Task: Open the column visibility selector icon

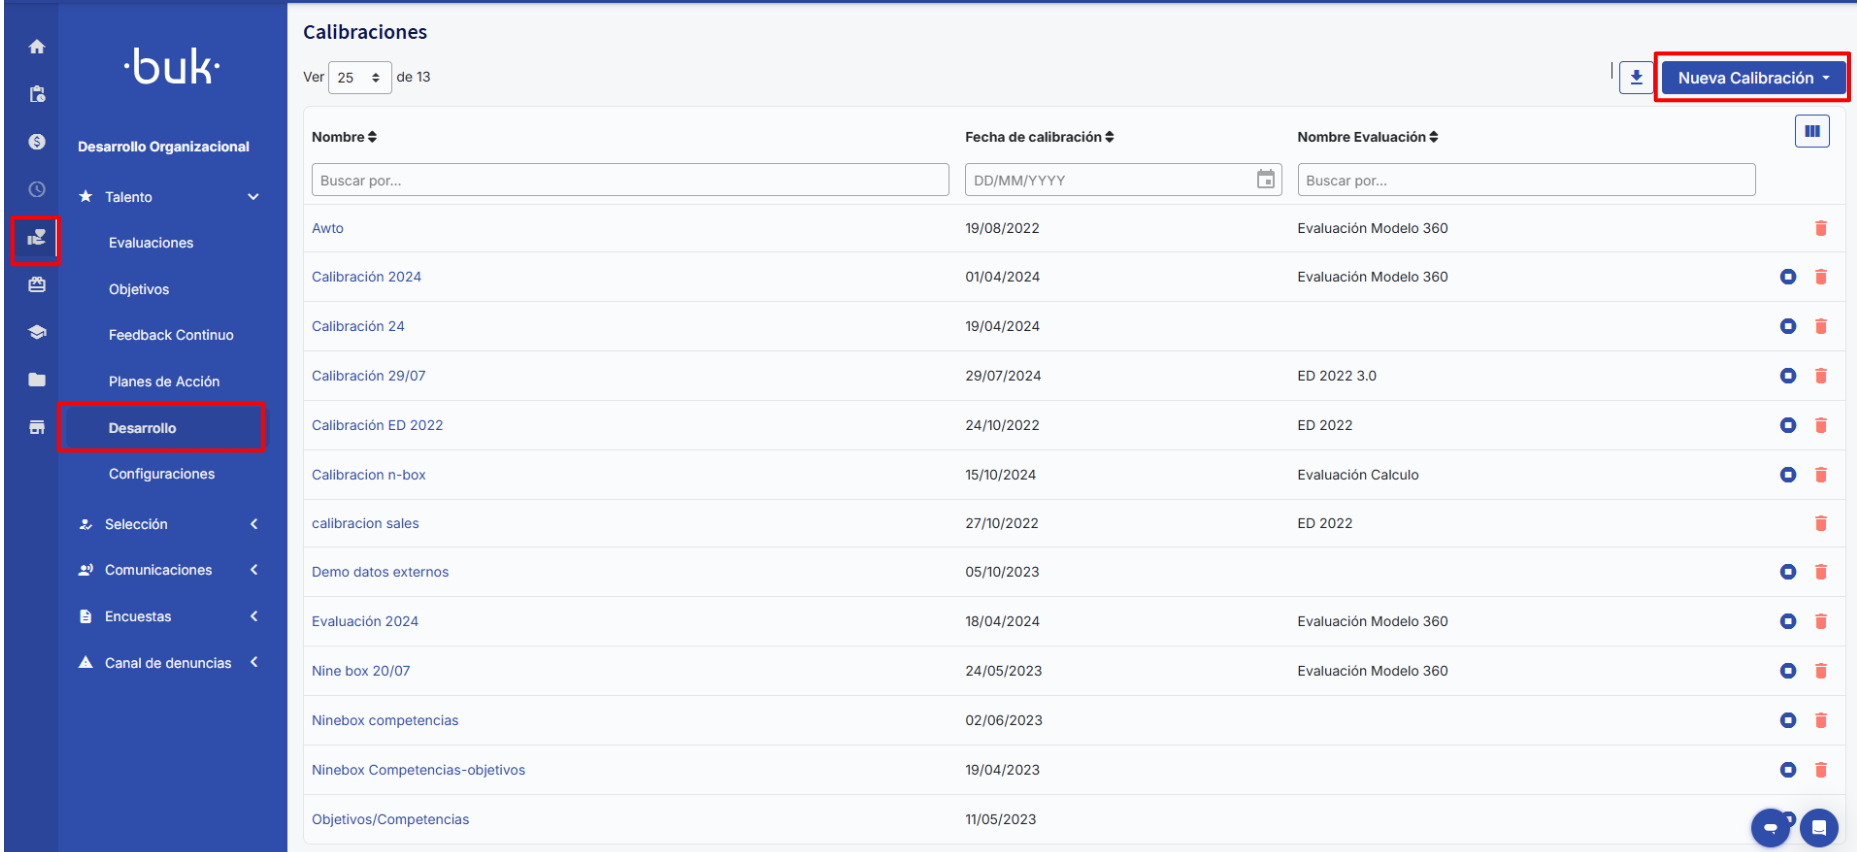Action: pos(1811,131)
